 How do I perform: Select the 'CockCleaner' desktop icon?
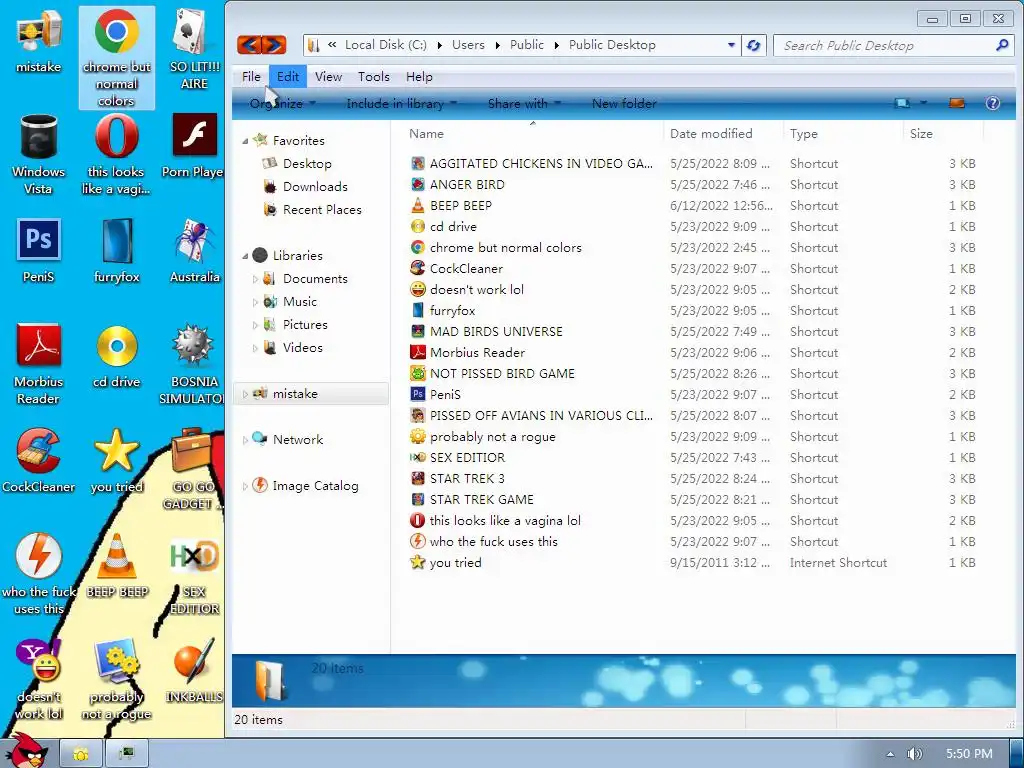pos(39,460)
